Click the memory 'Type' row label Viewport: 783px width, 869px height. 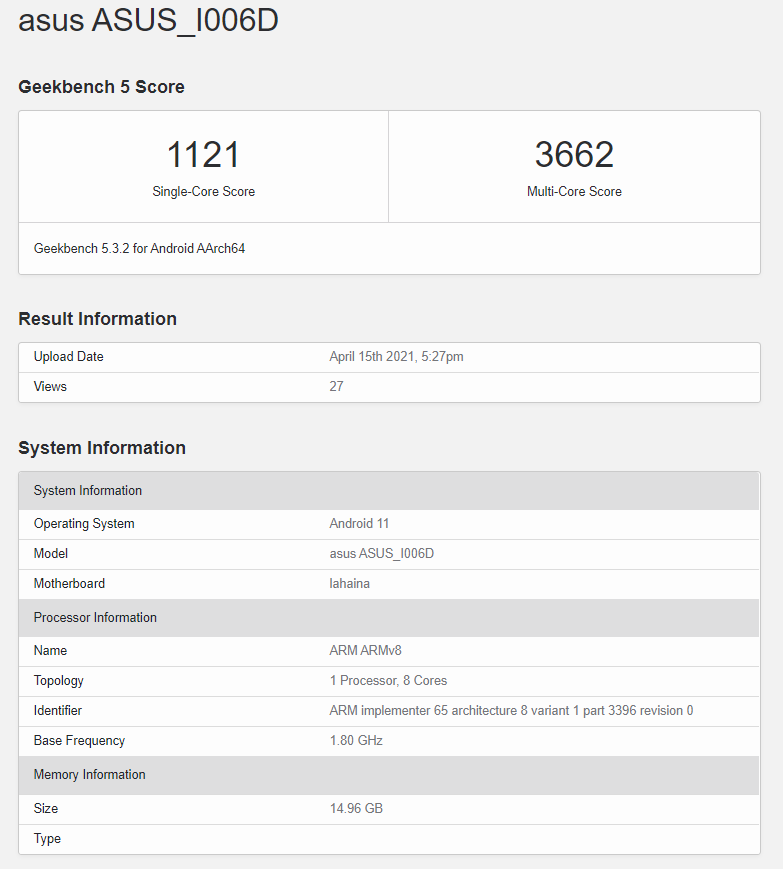(x=47, y=839)
